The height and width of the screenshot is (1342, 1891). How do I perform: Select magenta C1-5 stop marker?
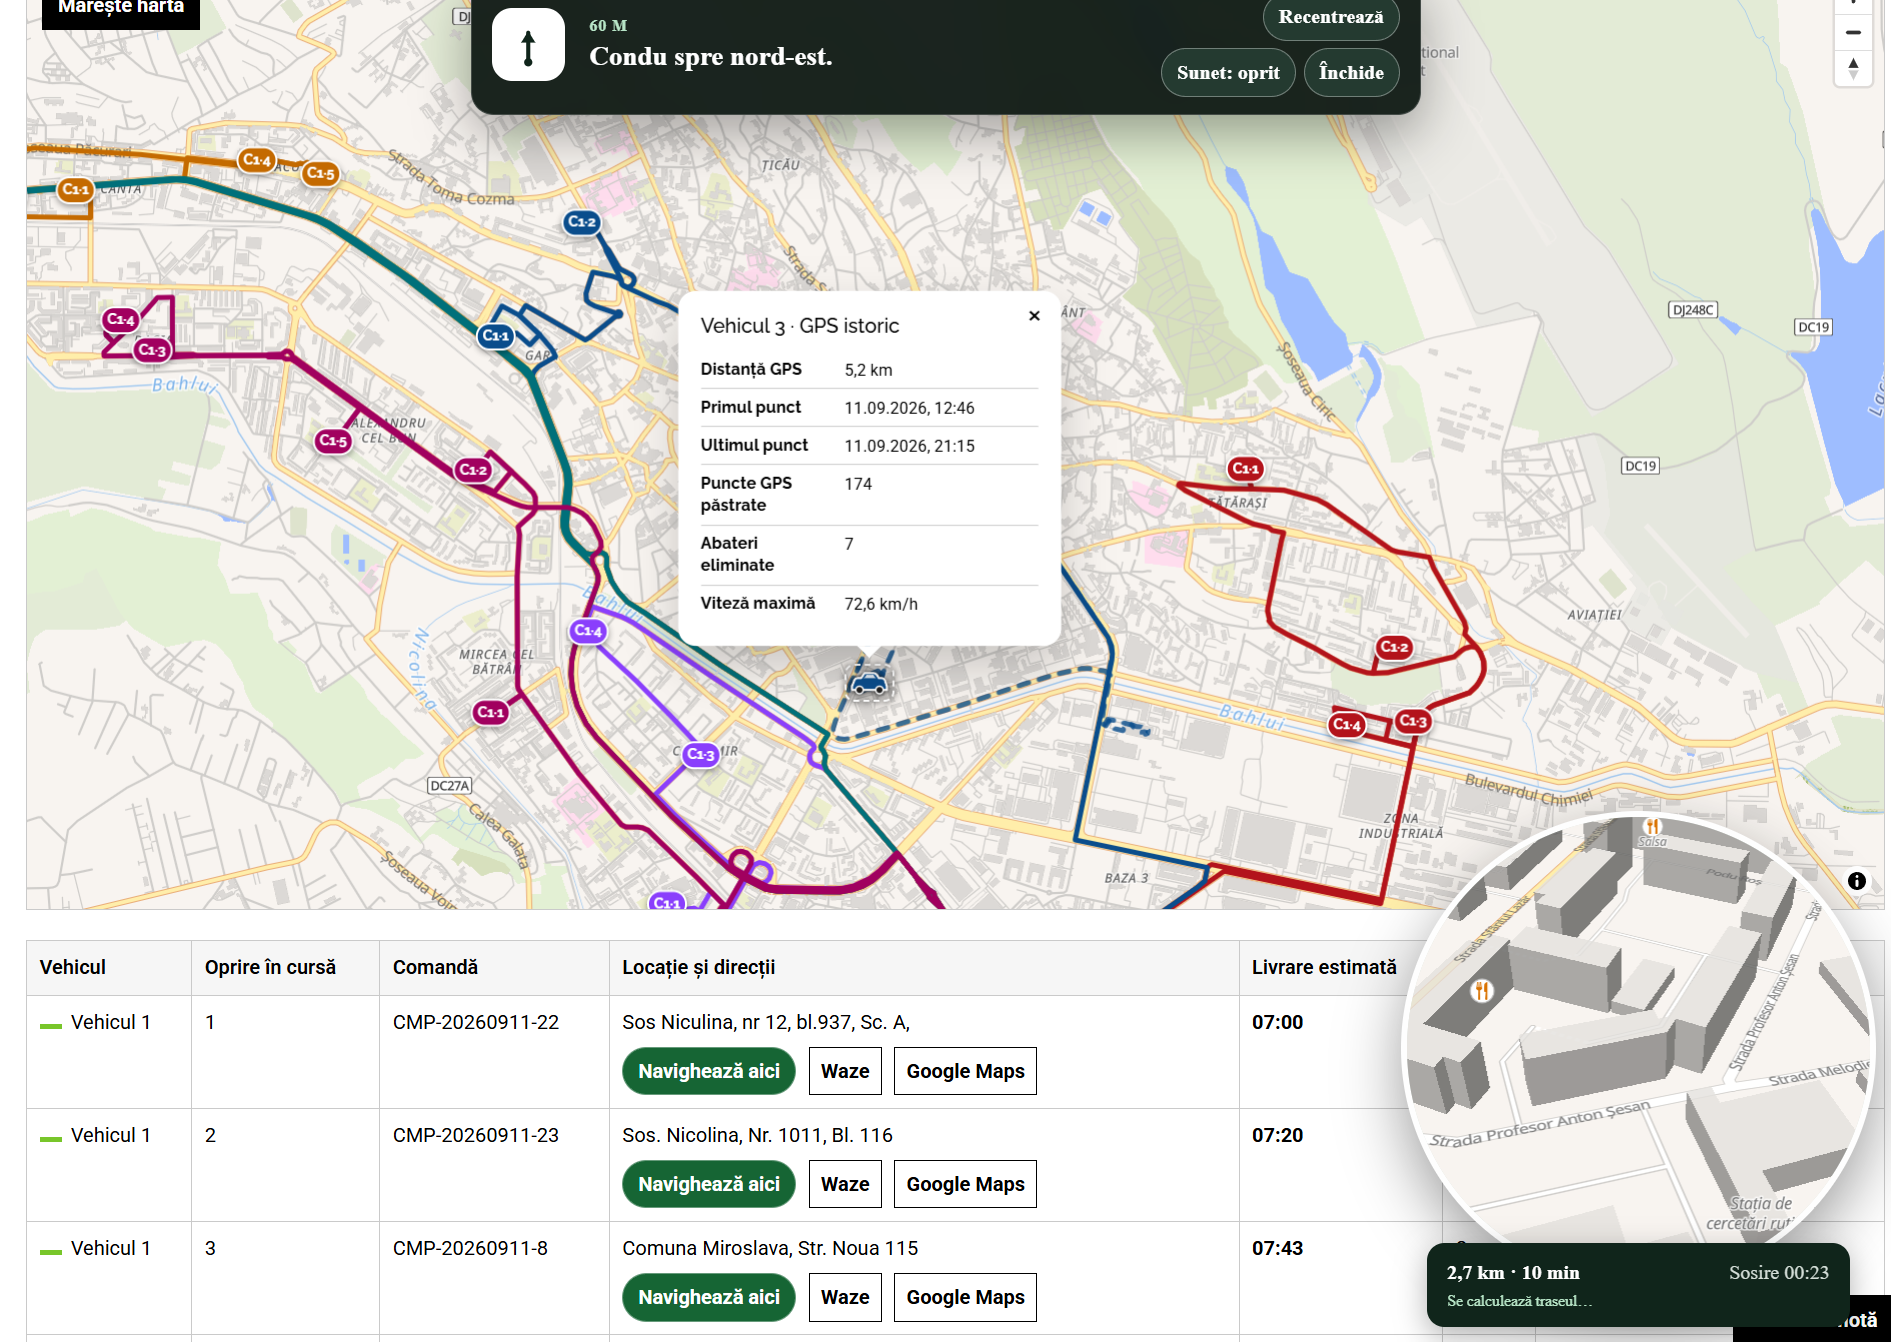(x=333, y=440)
